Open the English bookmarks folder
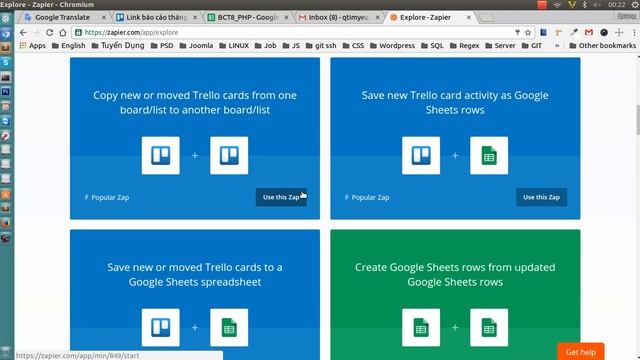The image size is (640, 360). pos(69,46)
